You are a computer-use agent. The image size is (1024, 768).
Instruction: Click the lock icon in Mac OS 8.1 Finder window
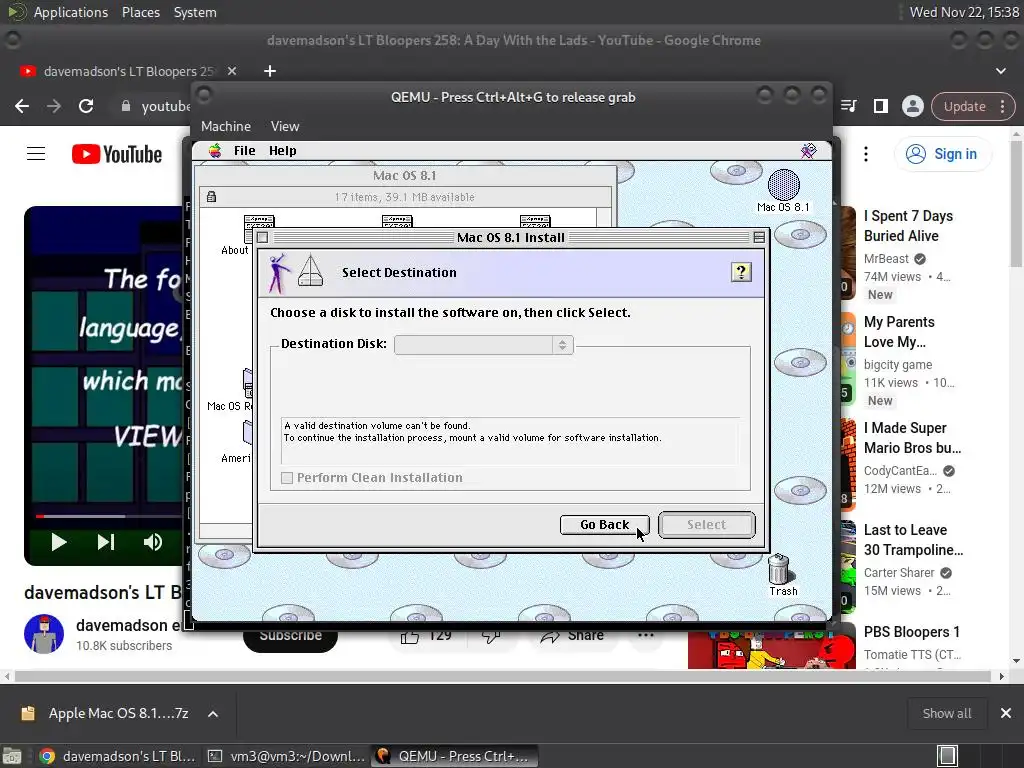[x=211, y=197]
